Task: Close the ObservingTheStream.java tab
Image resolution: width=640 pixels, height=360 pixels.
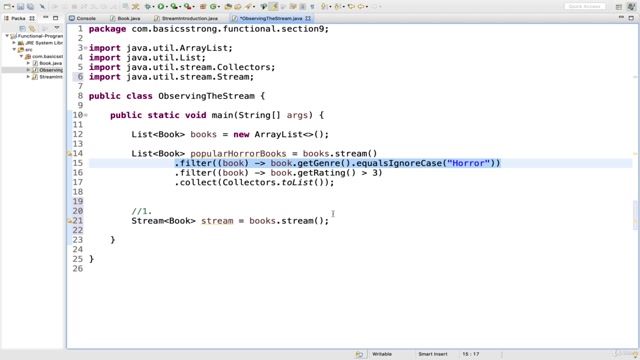Action: click(308, 18)
